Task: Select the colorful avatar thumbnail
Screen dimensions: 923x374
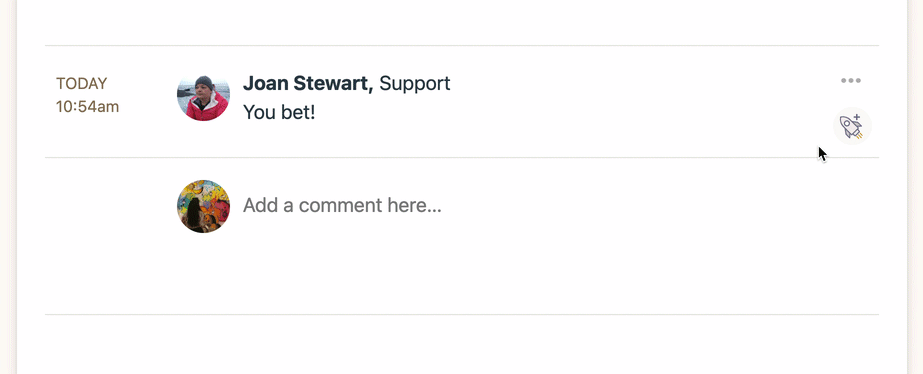Action: click(204, 206)
